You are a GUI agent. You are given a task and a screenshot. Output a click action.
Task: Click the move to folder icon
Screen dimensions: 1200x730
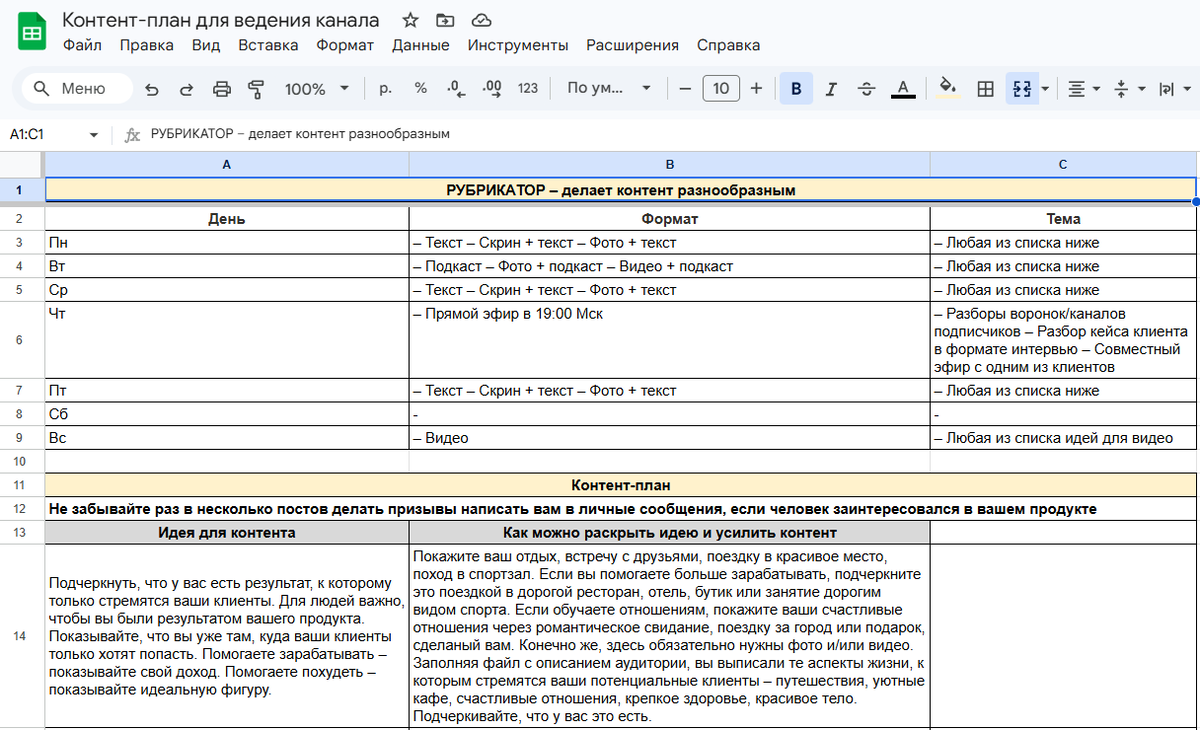click(445, 20)
